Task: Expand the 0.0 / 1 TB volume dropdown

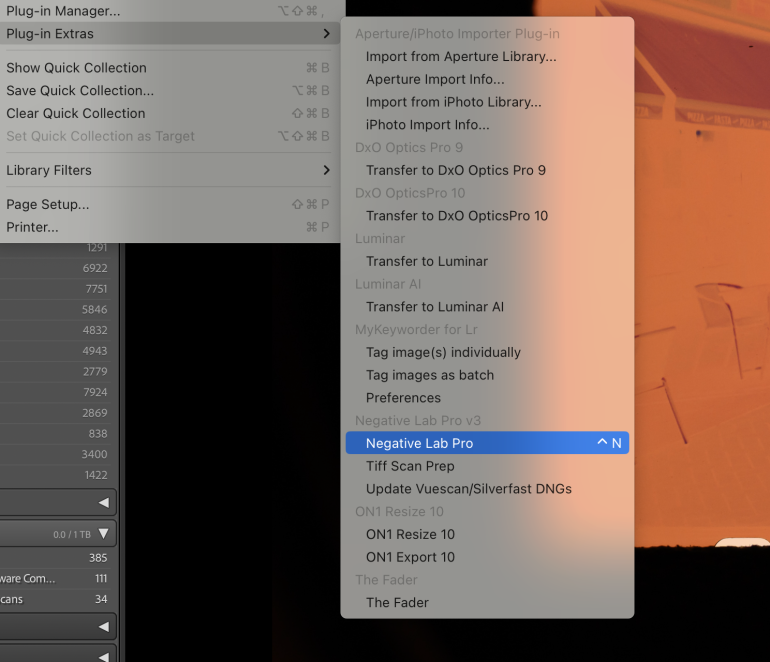Action: pos(104,534)
